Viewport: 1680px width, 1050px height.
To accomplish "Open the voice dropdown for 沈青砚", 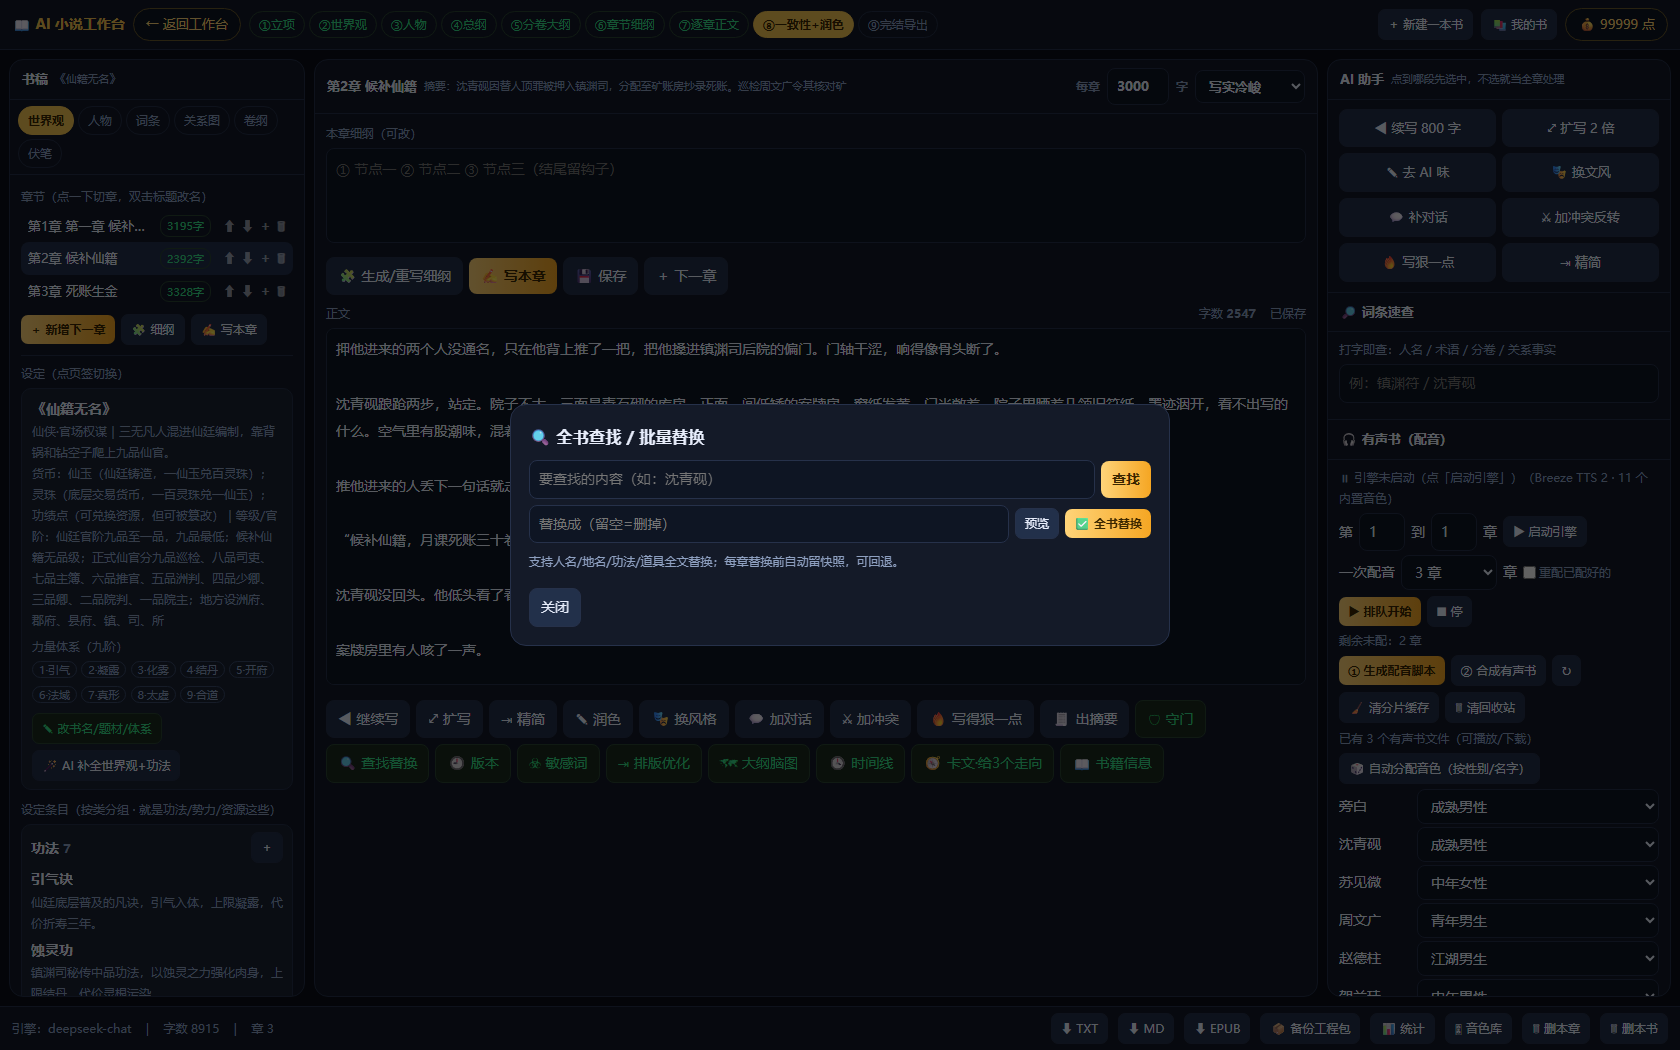I will coord(1538,844).
